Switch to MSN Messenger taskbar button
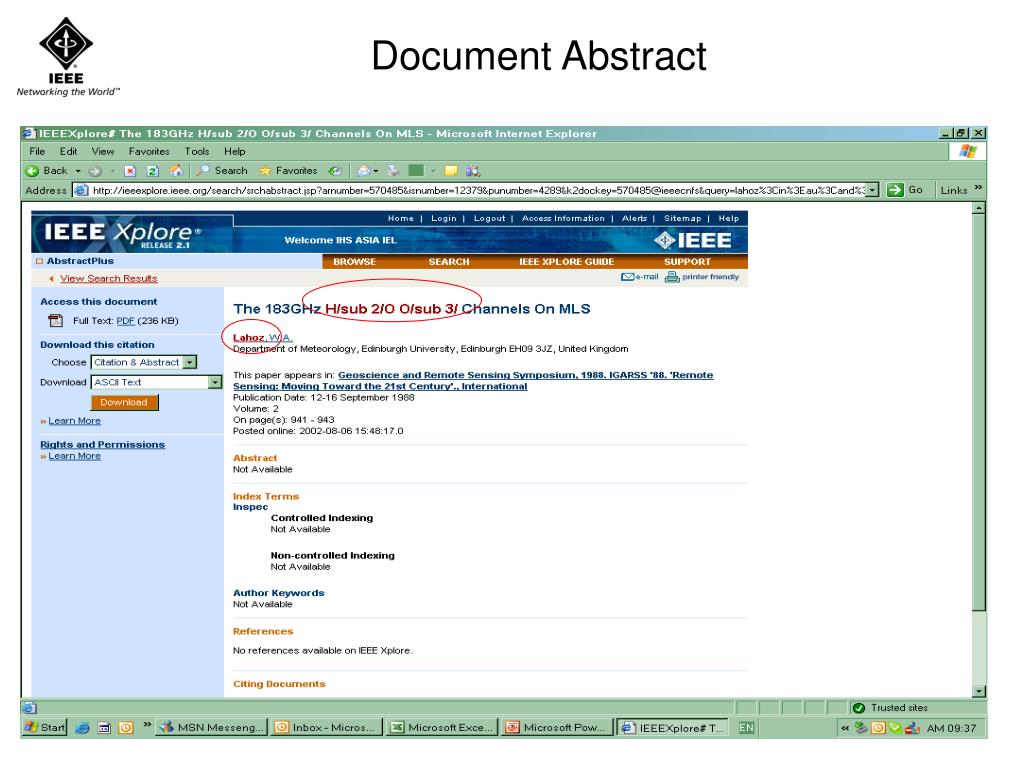Screen dimensions: 1024x768 pyautogui.click(x=212, y=728)
